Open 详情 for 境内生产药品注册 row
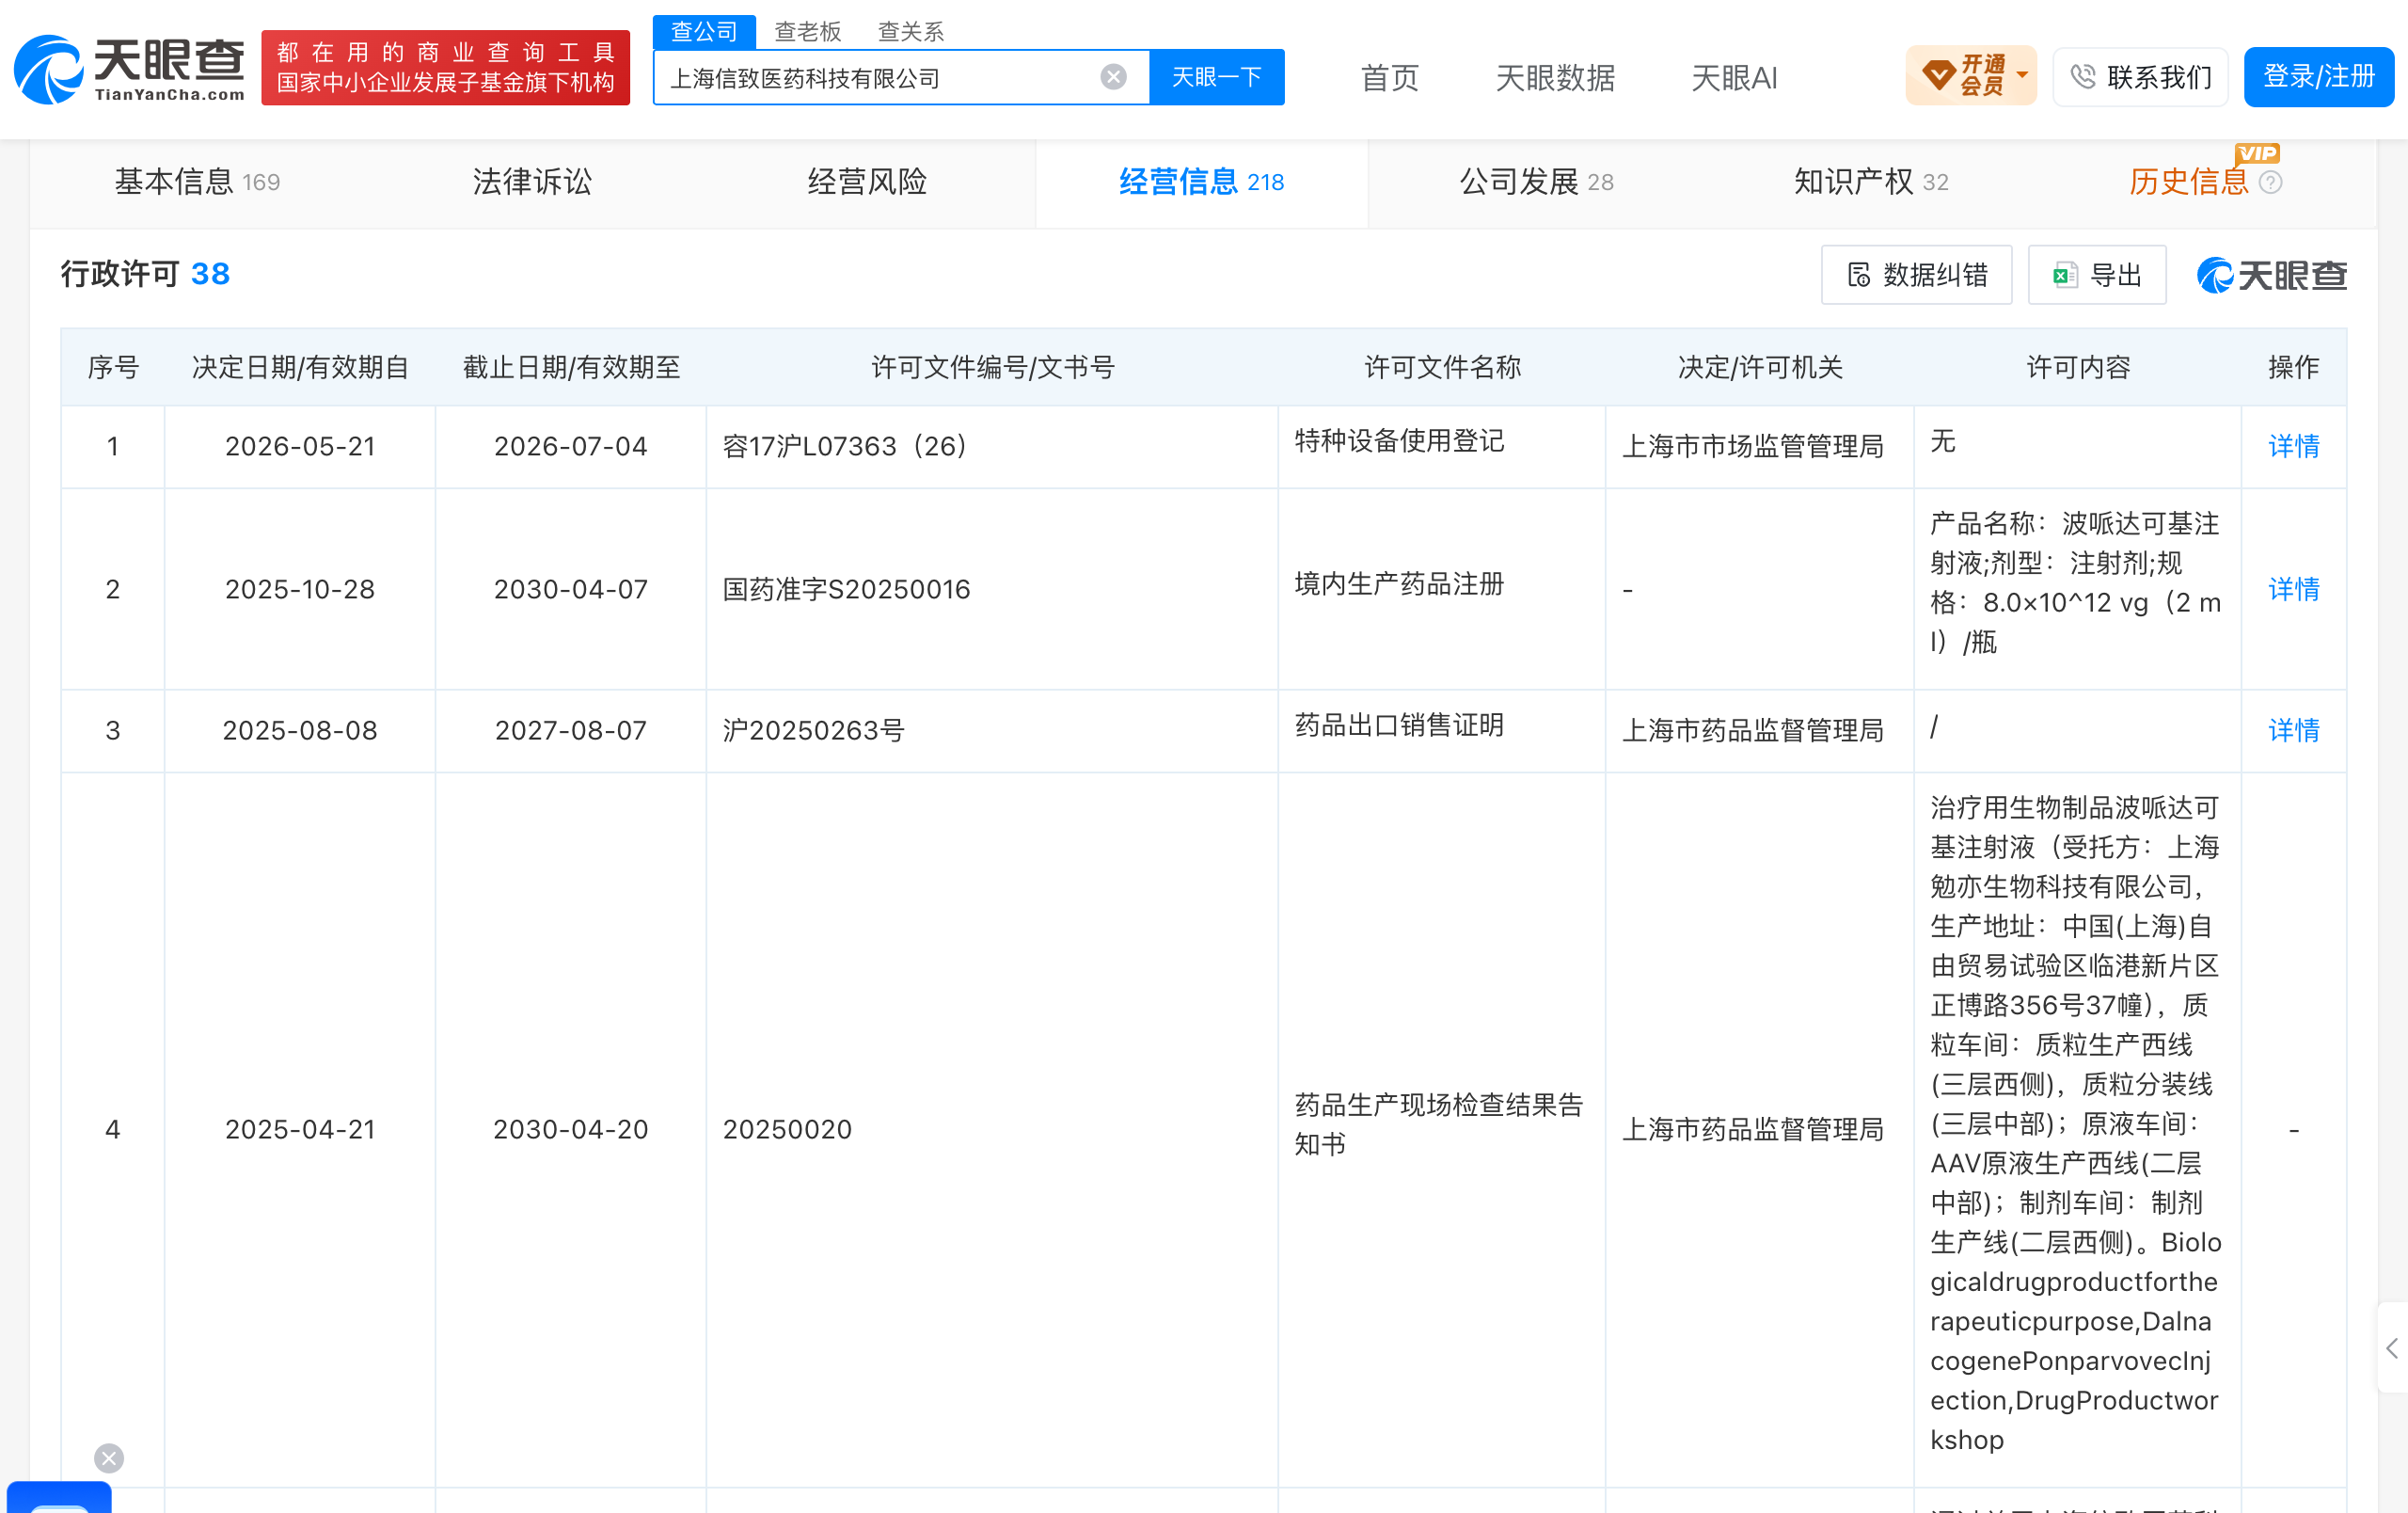Image resolution: width=2408 pixels, height=1513 pixels. [2293, 589]
